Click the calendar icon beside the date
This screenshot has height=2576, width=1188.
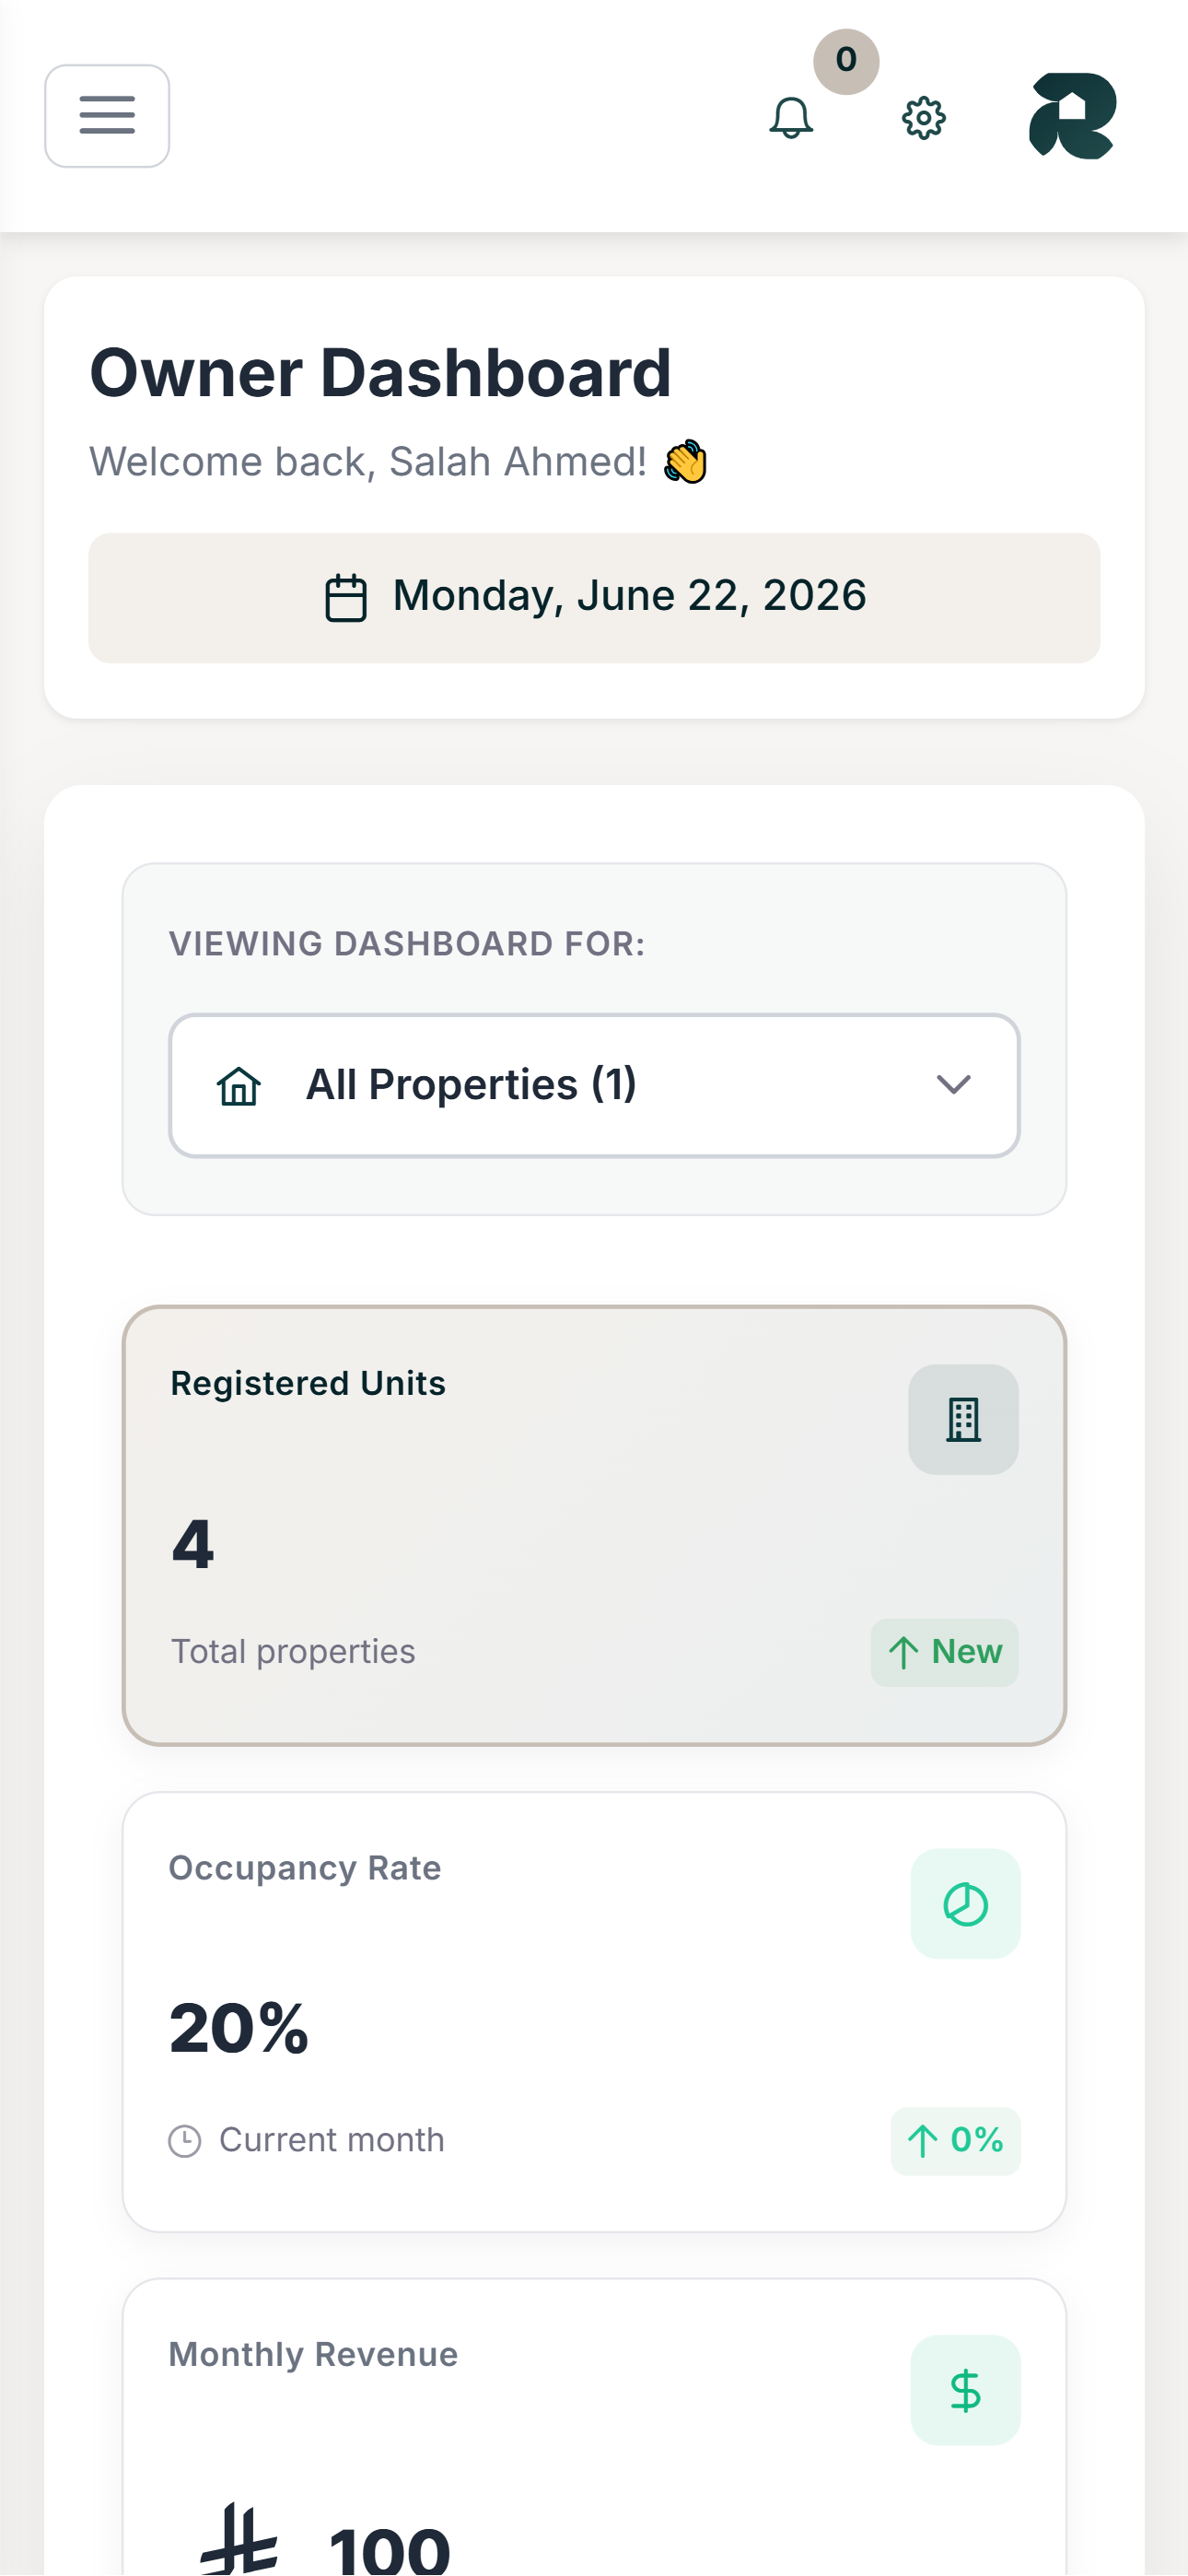[x=346, y=598]
